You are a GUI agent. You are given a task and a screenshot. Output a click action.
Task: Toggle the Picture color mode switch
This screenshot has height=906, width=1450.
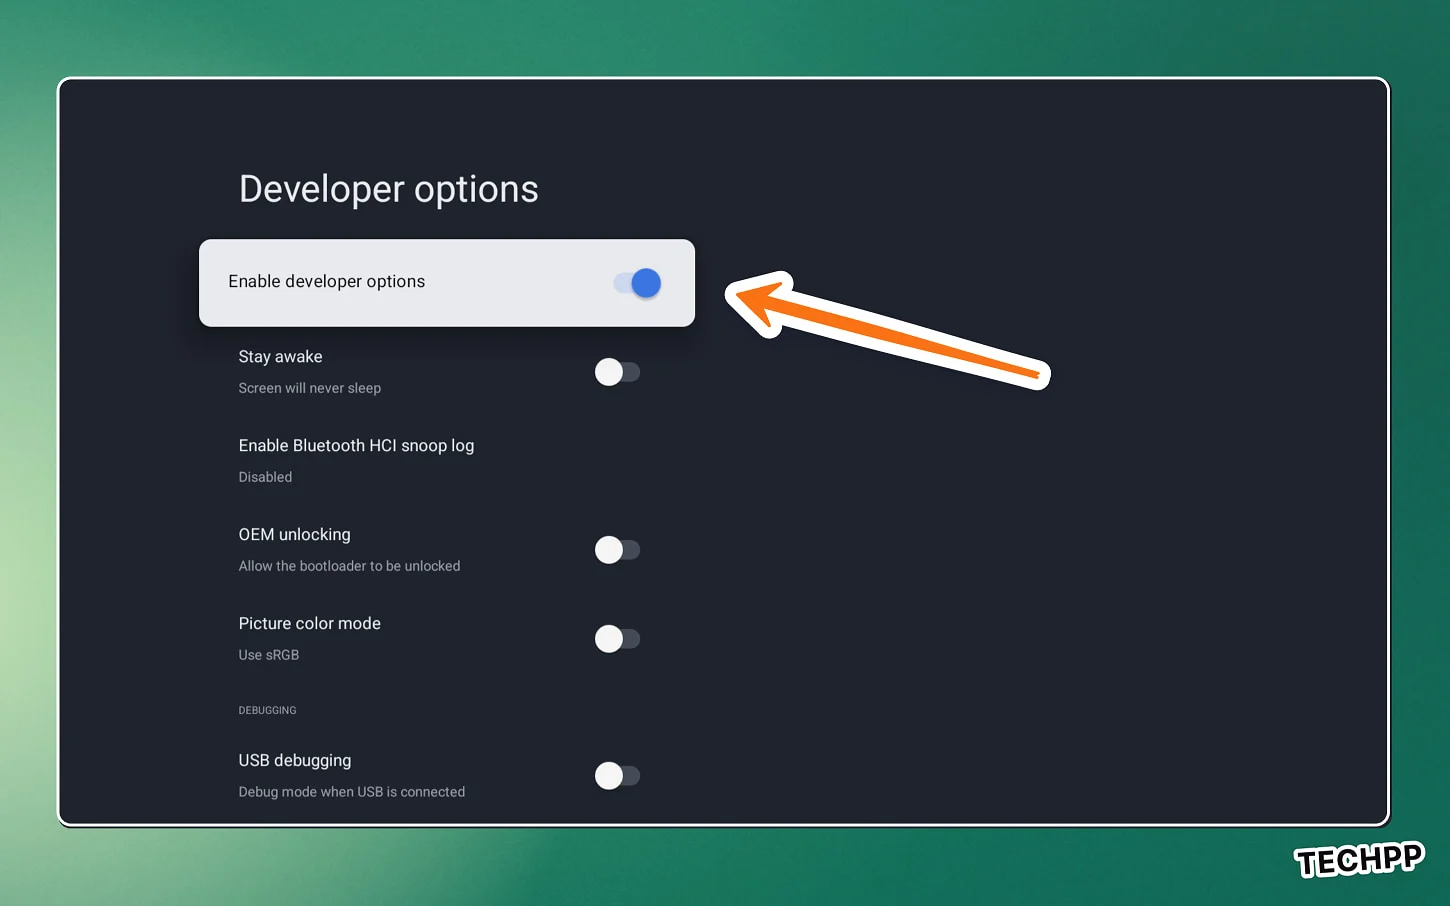(x=617, y=638)
